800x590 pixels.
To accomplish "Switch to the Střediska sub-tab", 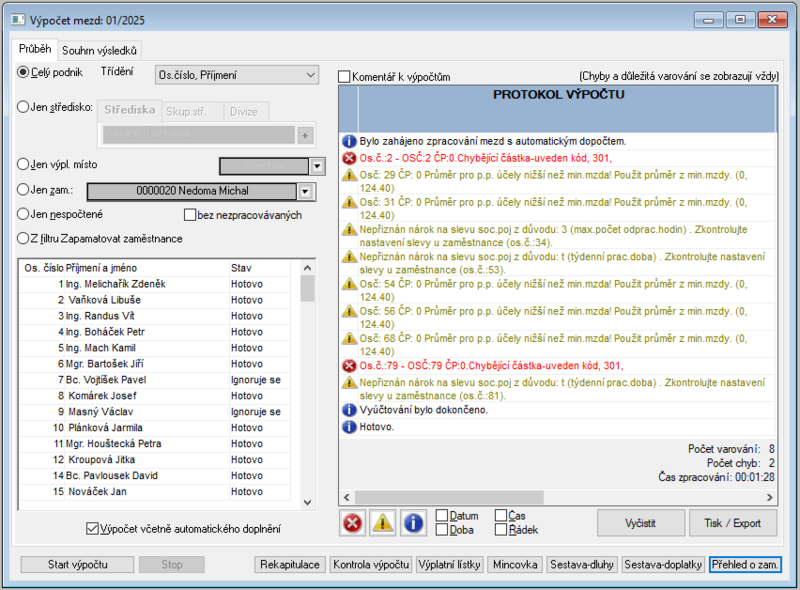I will pos(130,110).
